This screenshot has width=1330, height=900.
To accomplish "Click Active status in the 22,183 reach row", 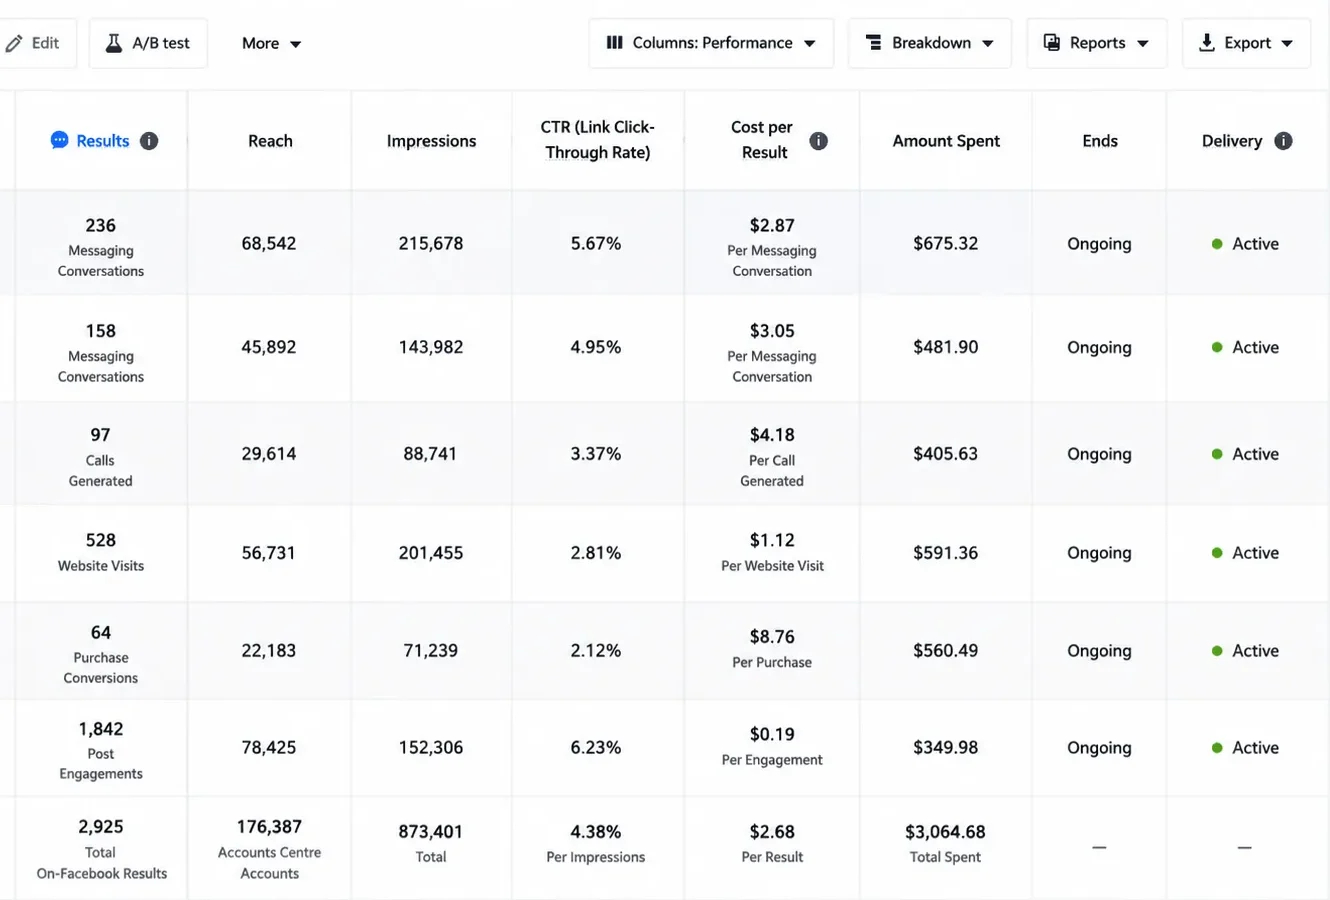I will 1255,651.
